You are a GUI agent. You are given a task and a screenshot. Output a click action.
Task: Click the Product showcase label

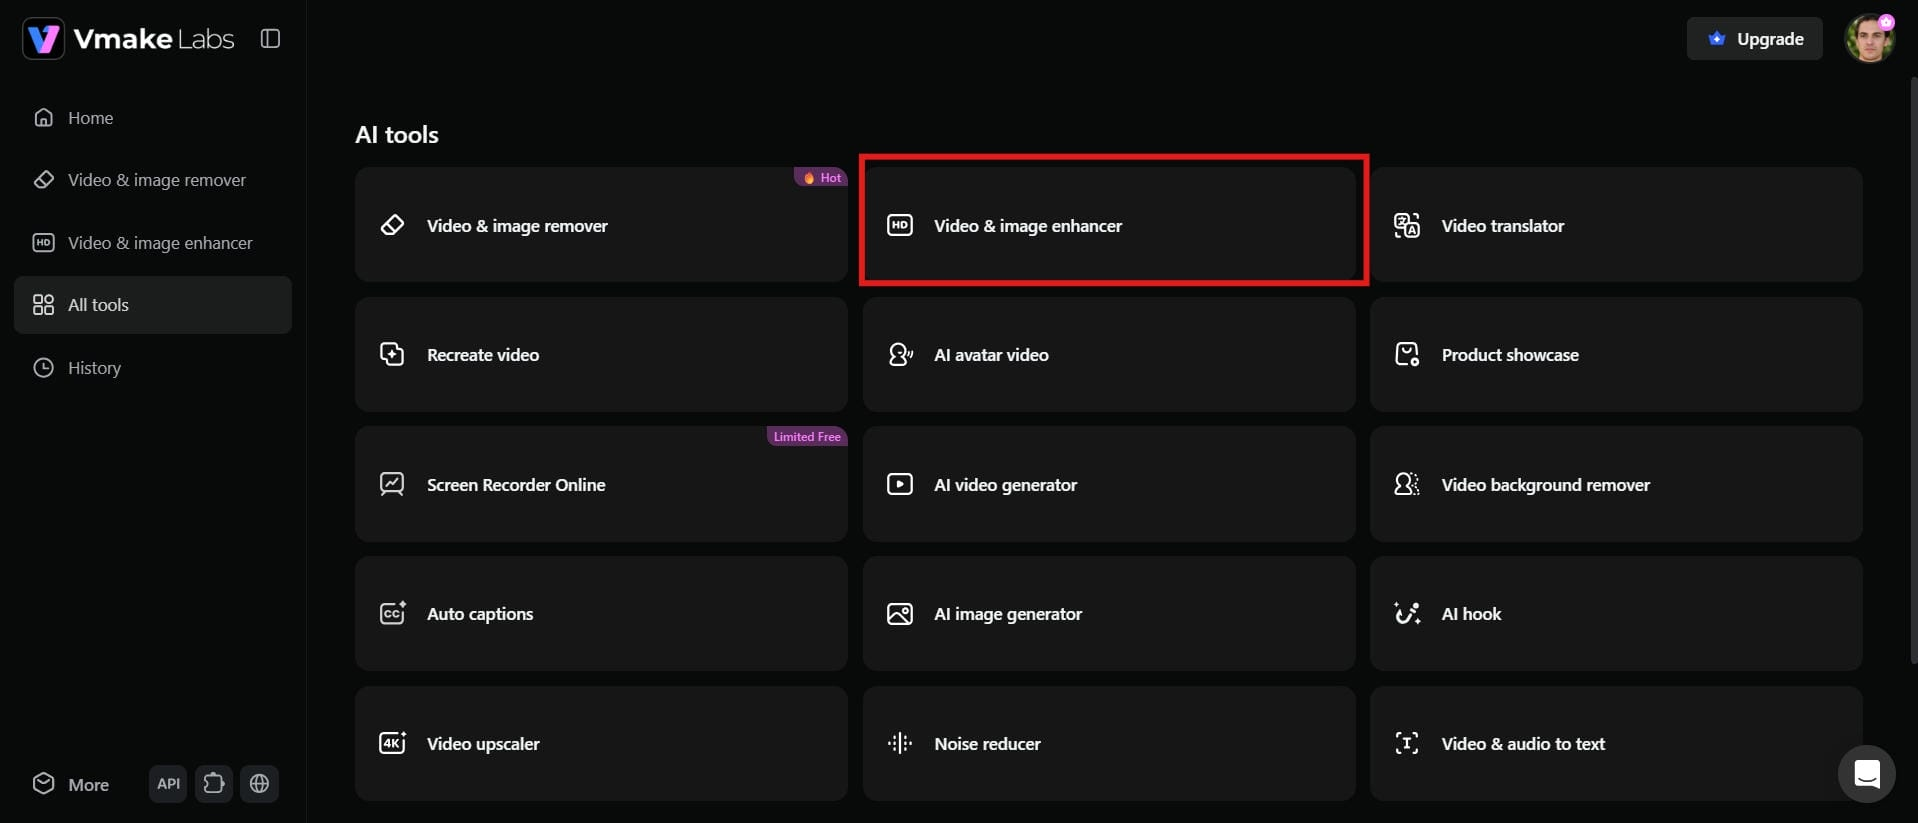[1510, 355]
